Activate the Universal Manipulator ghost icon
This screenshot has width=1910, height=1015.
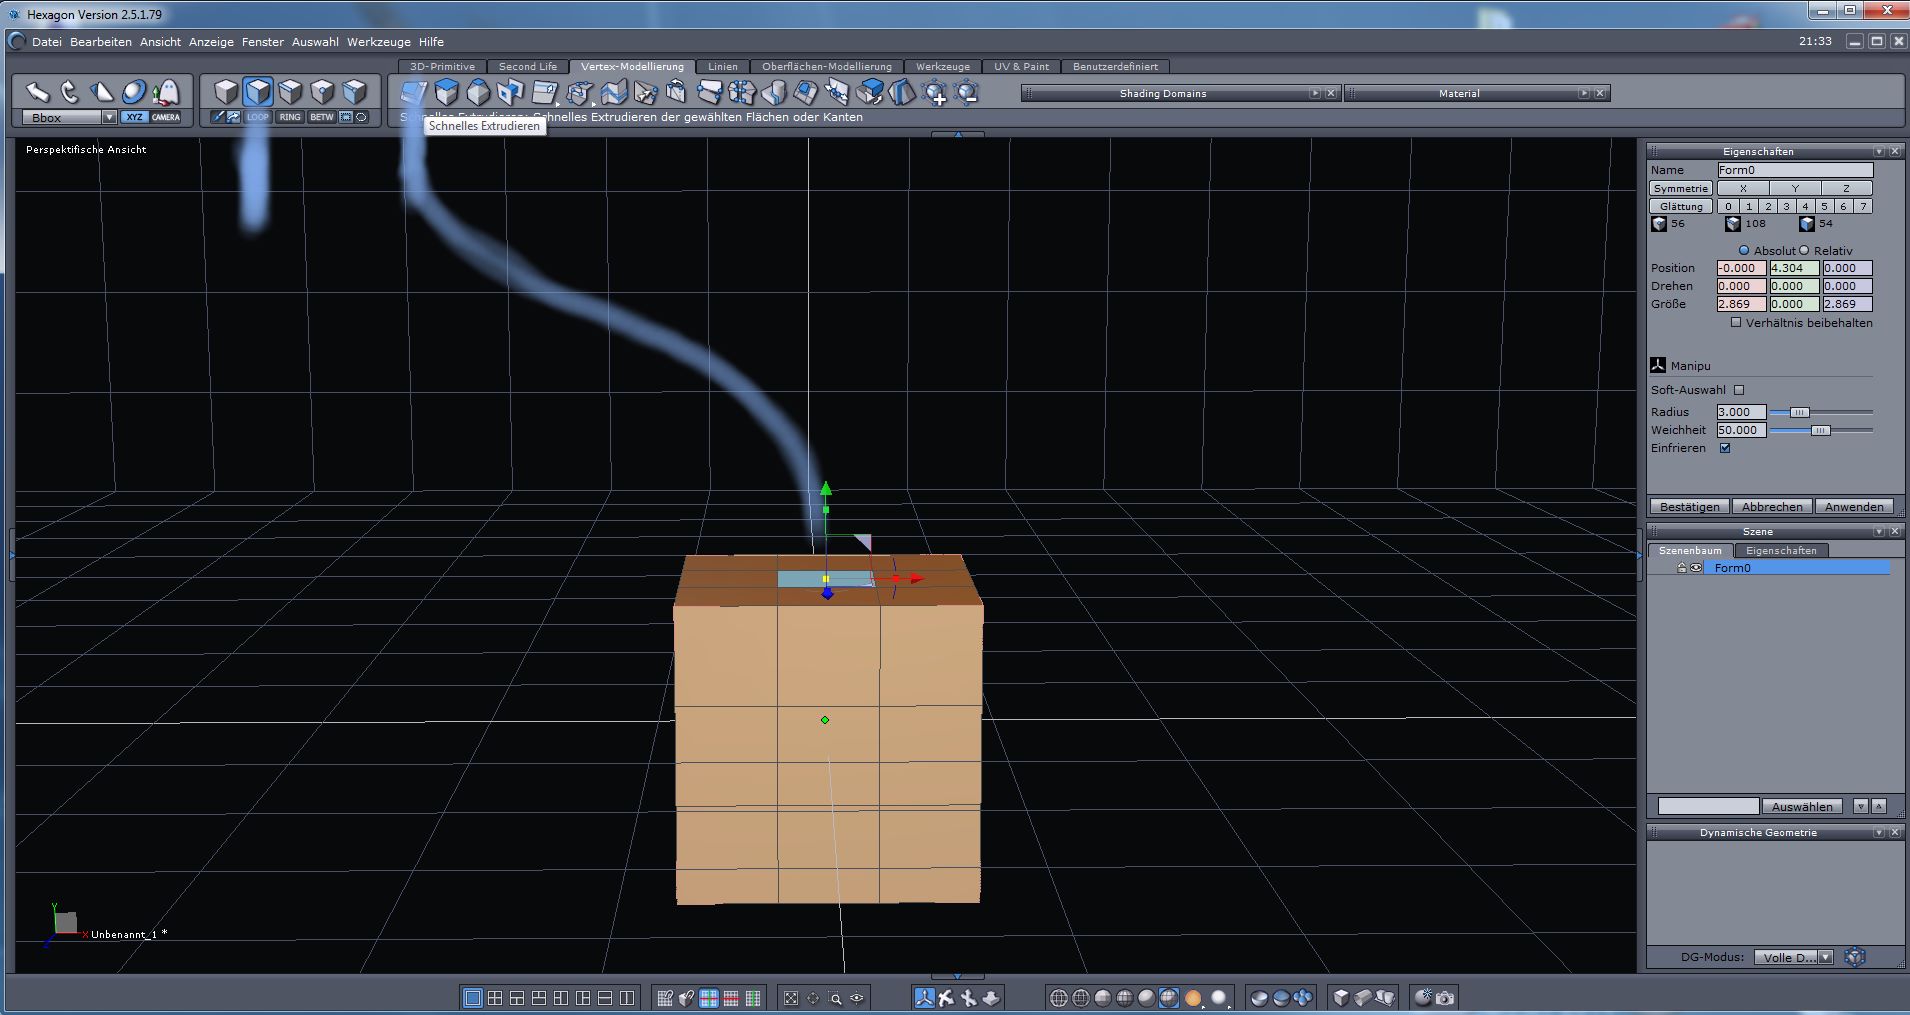(x=166, y=92)
